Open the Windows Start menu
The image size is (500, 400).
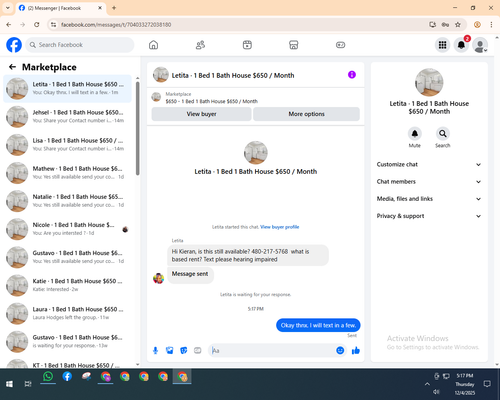click(x=9, y=384)
